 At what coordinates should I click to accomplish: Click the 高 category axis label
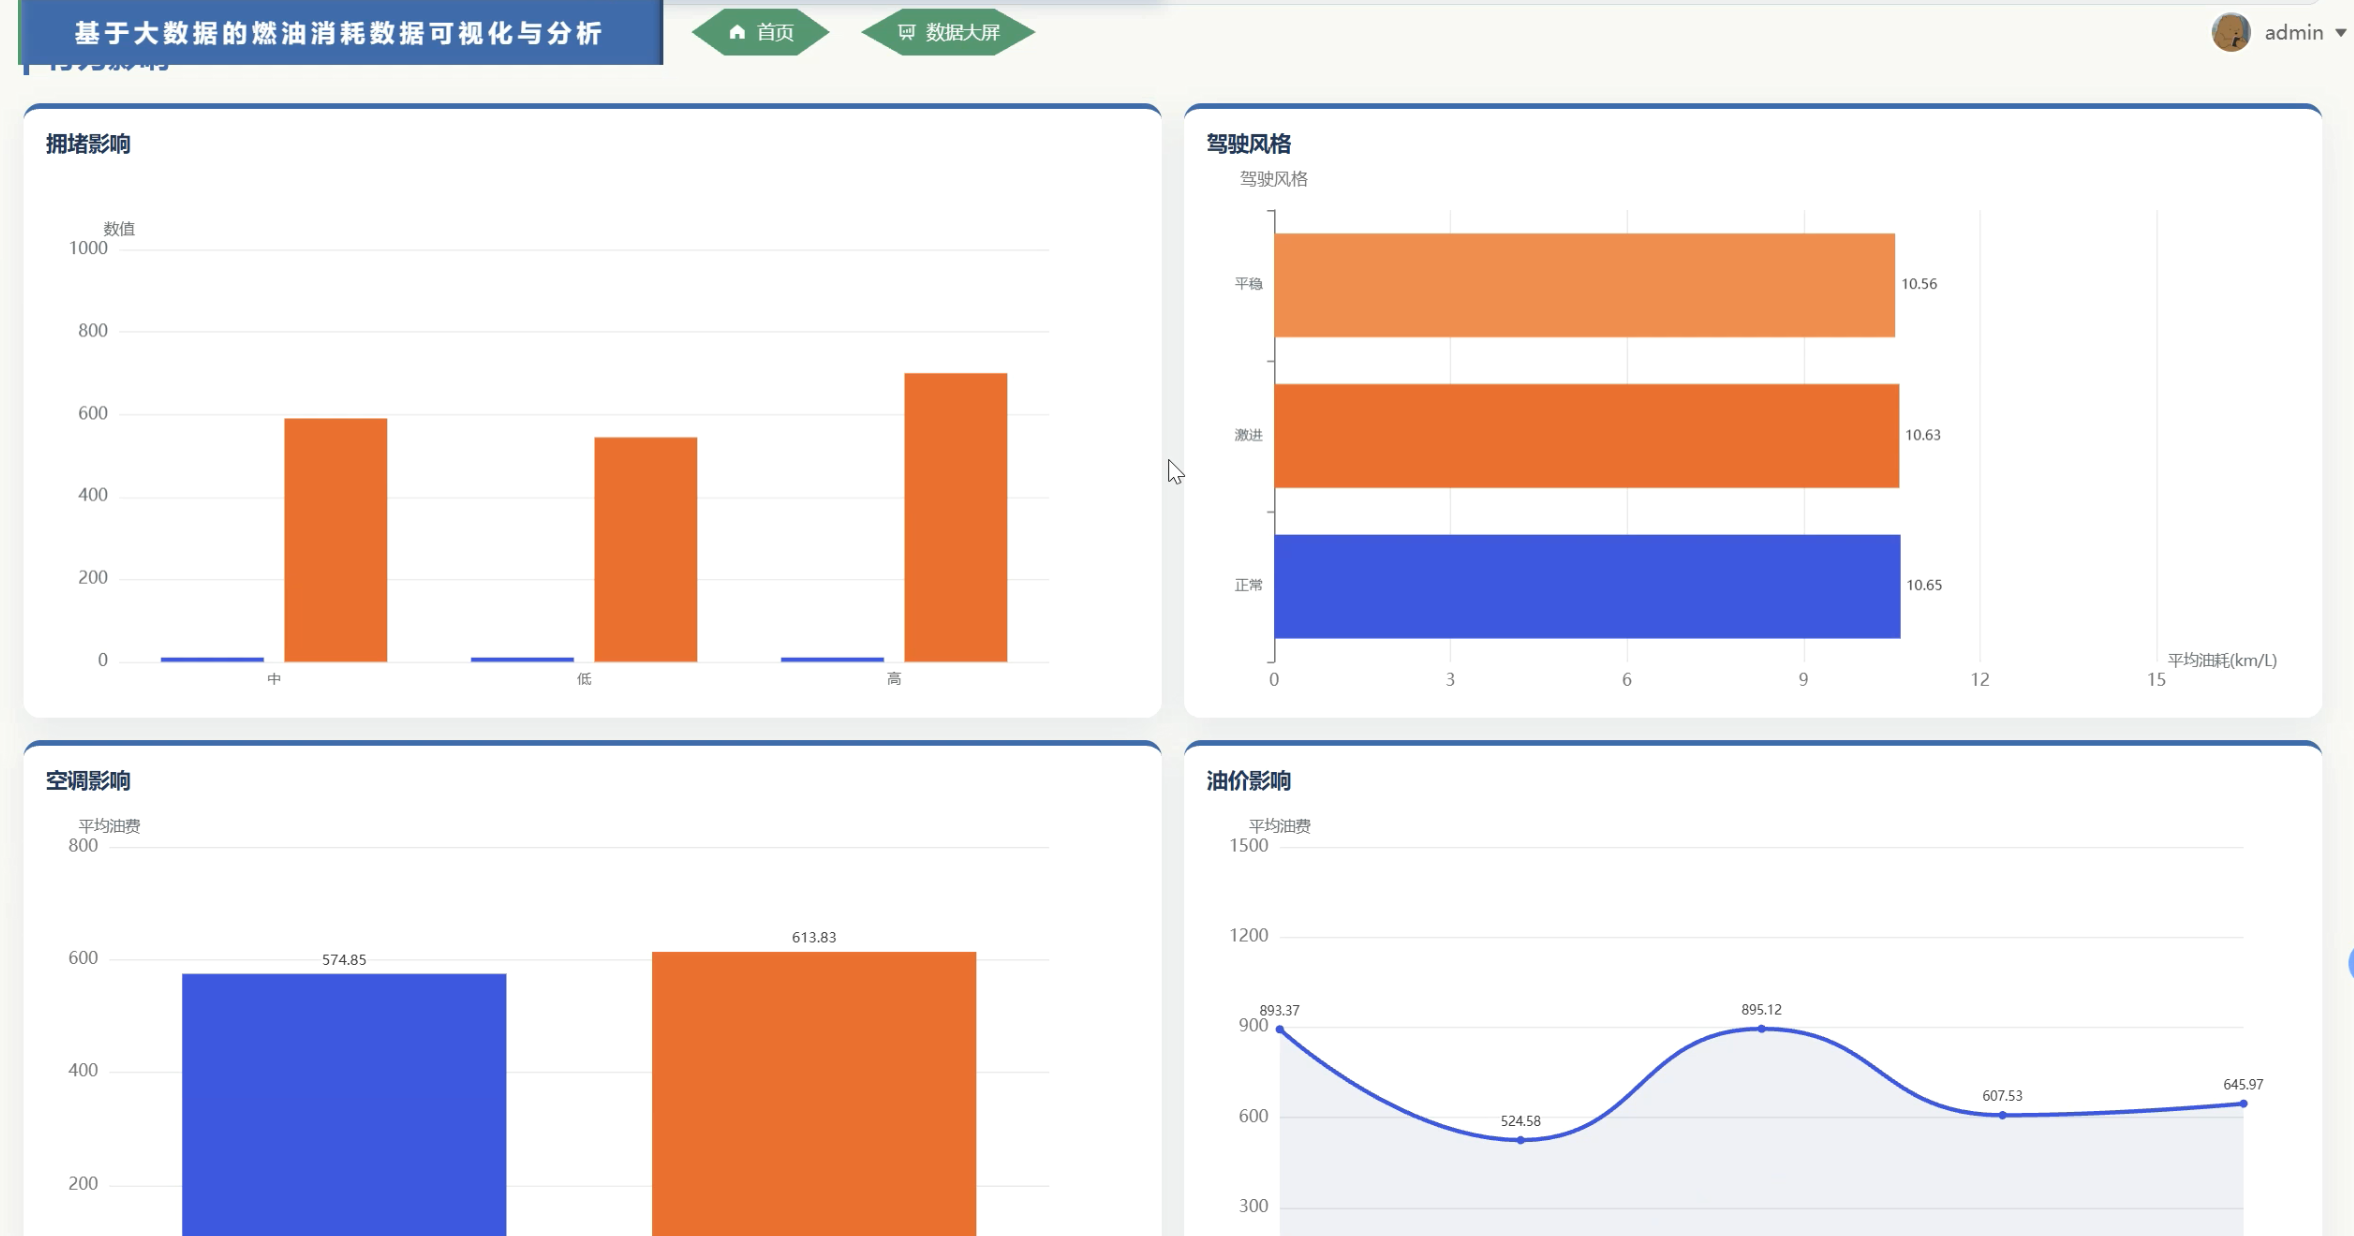(894, 679)
